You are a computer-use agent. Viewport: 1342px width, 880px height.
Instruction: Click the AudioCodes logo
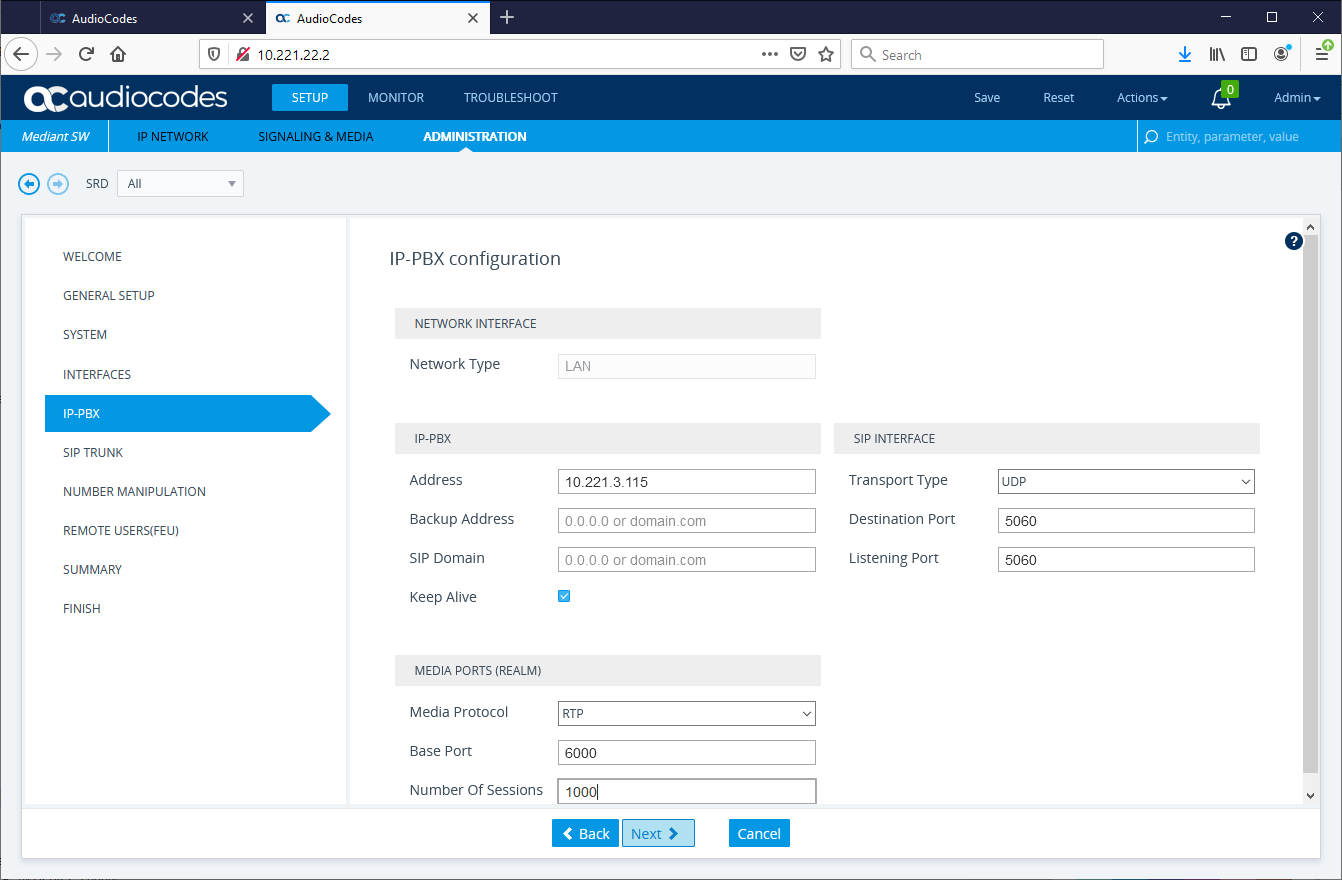[x=126, y=98]
